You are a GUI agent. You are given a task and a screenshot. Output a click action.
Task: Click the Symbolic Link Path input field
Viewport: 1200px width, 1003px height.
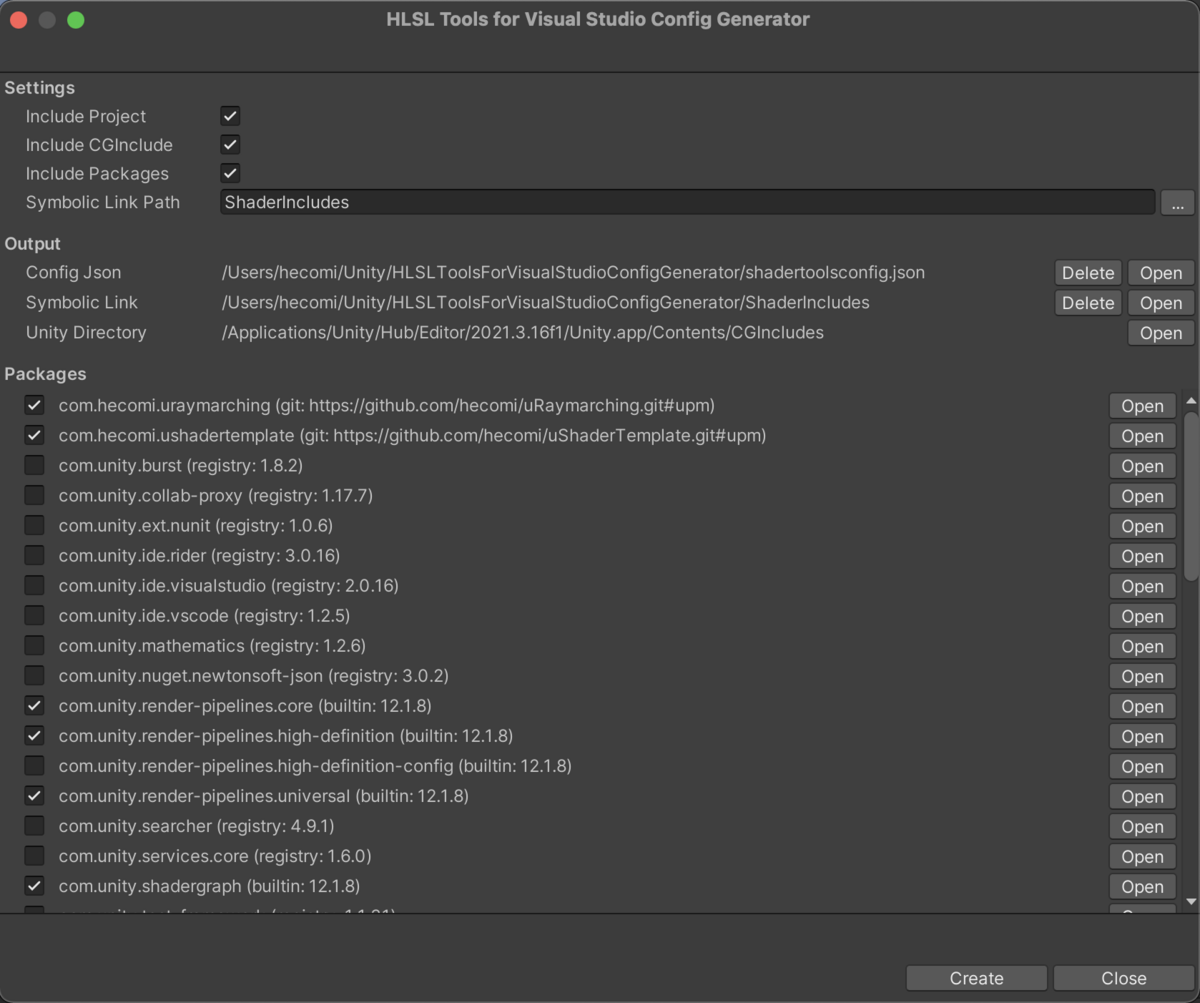(687, 202)
